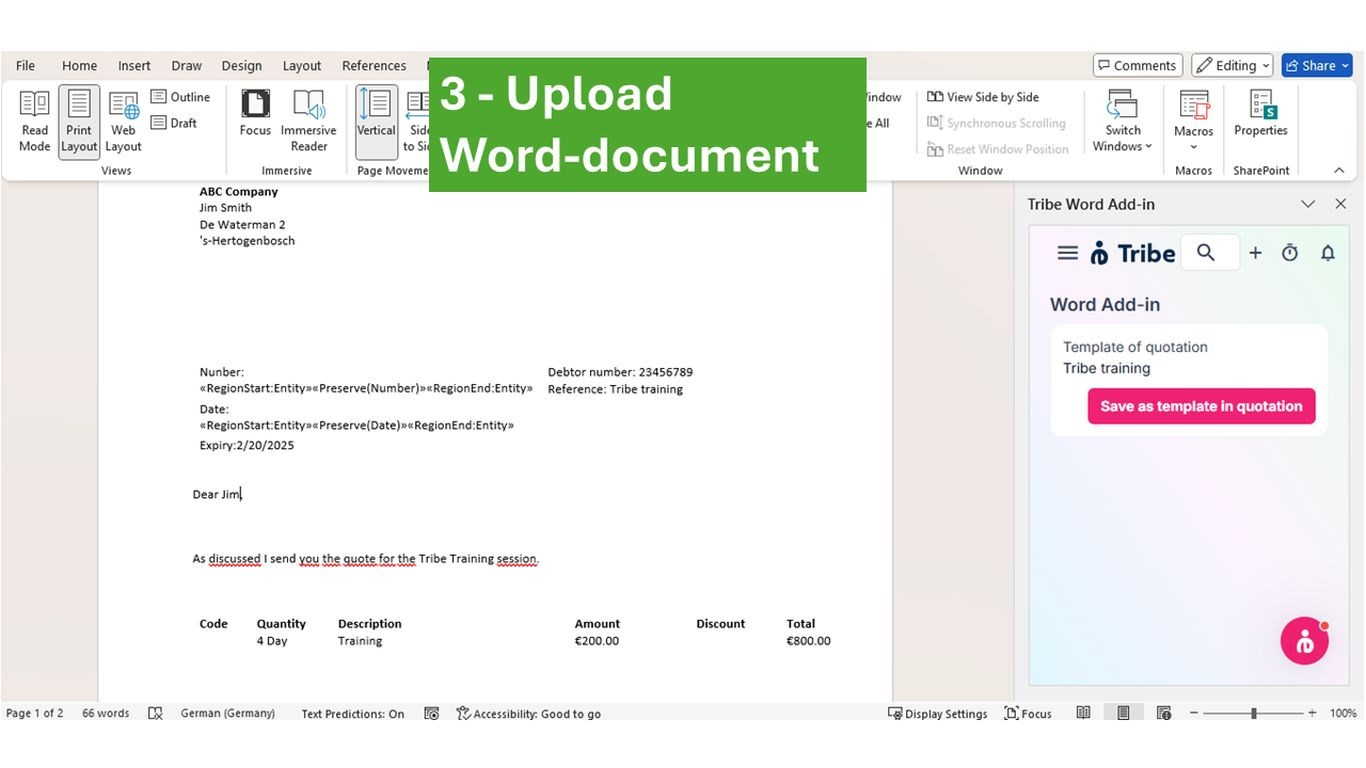This screenshot has width=1366, height=768.
Task: Click Debtor number: 23456789 text
Action: [620, 372]
